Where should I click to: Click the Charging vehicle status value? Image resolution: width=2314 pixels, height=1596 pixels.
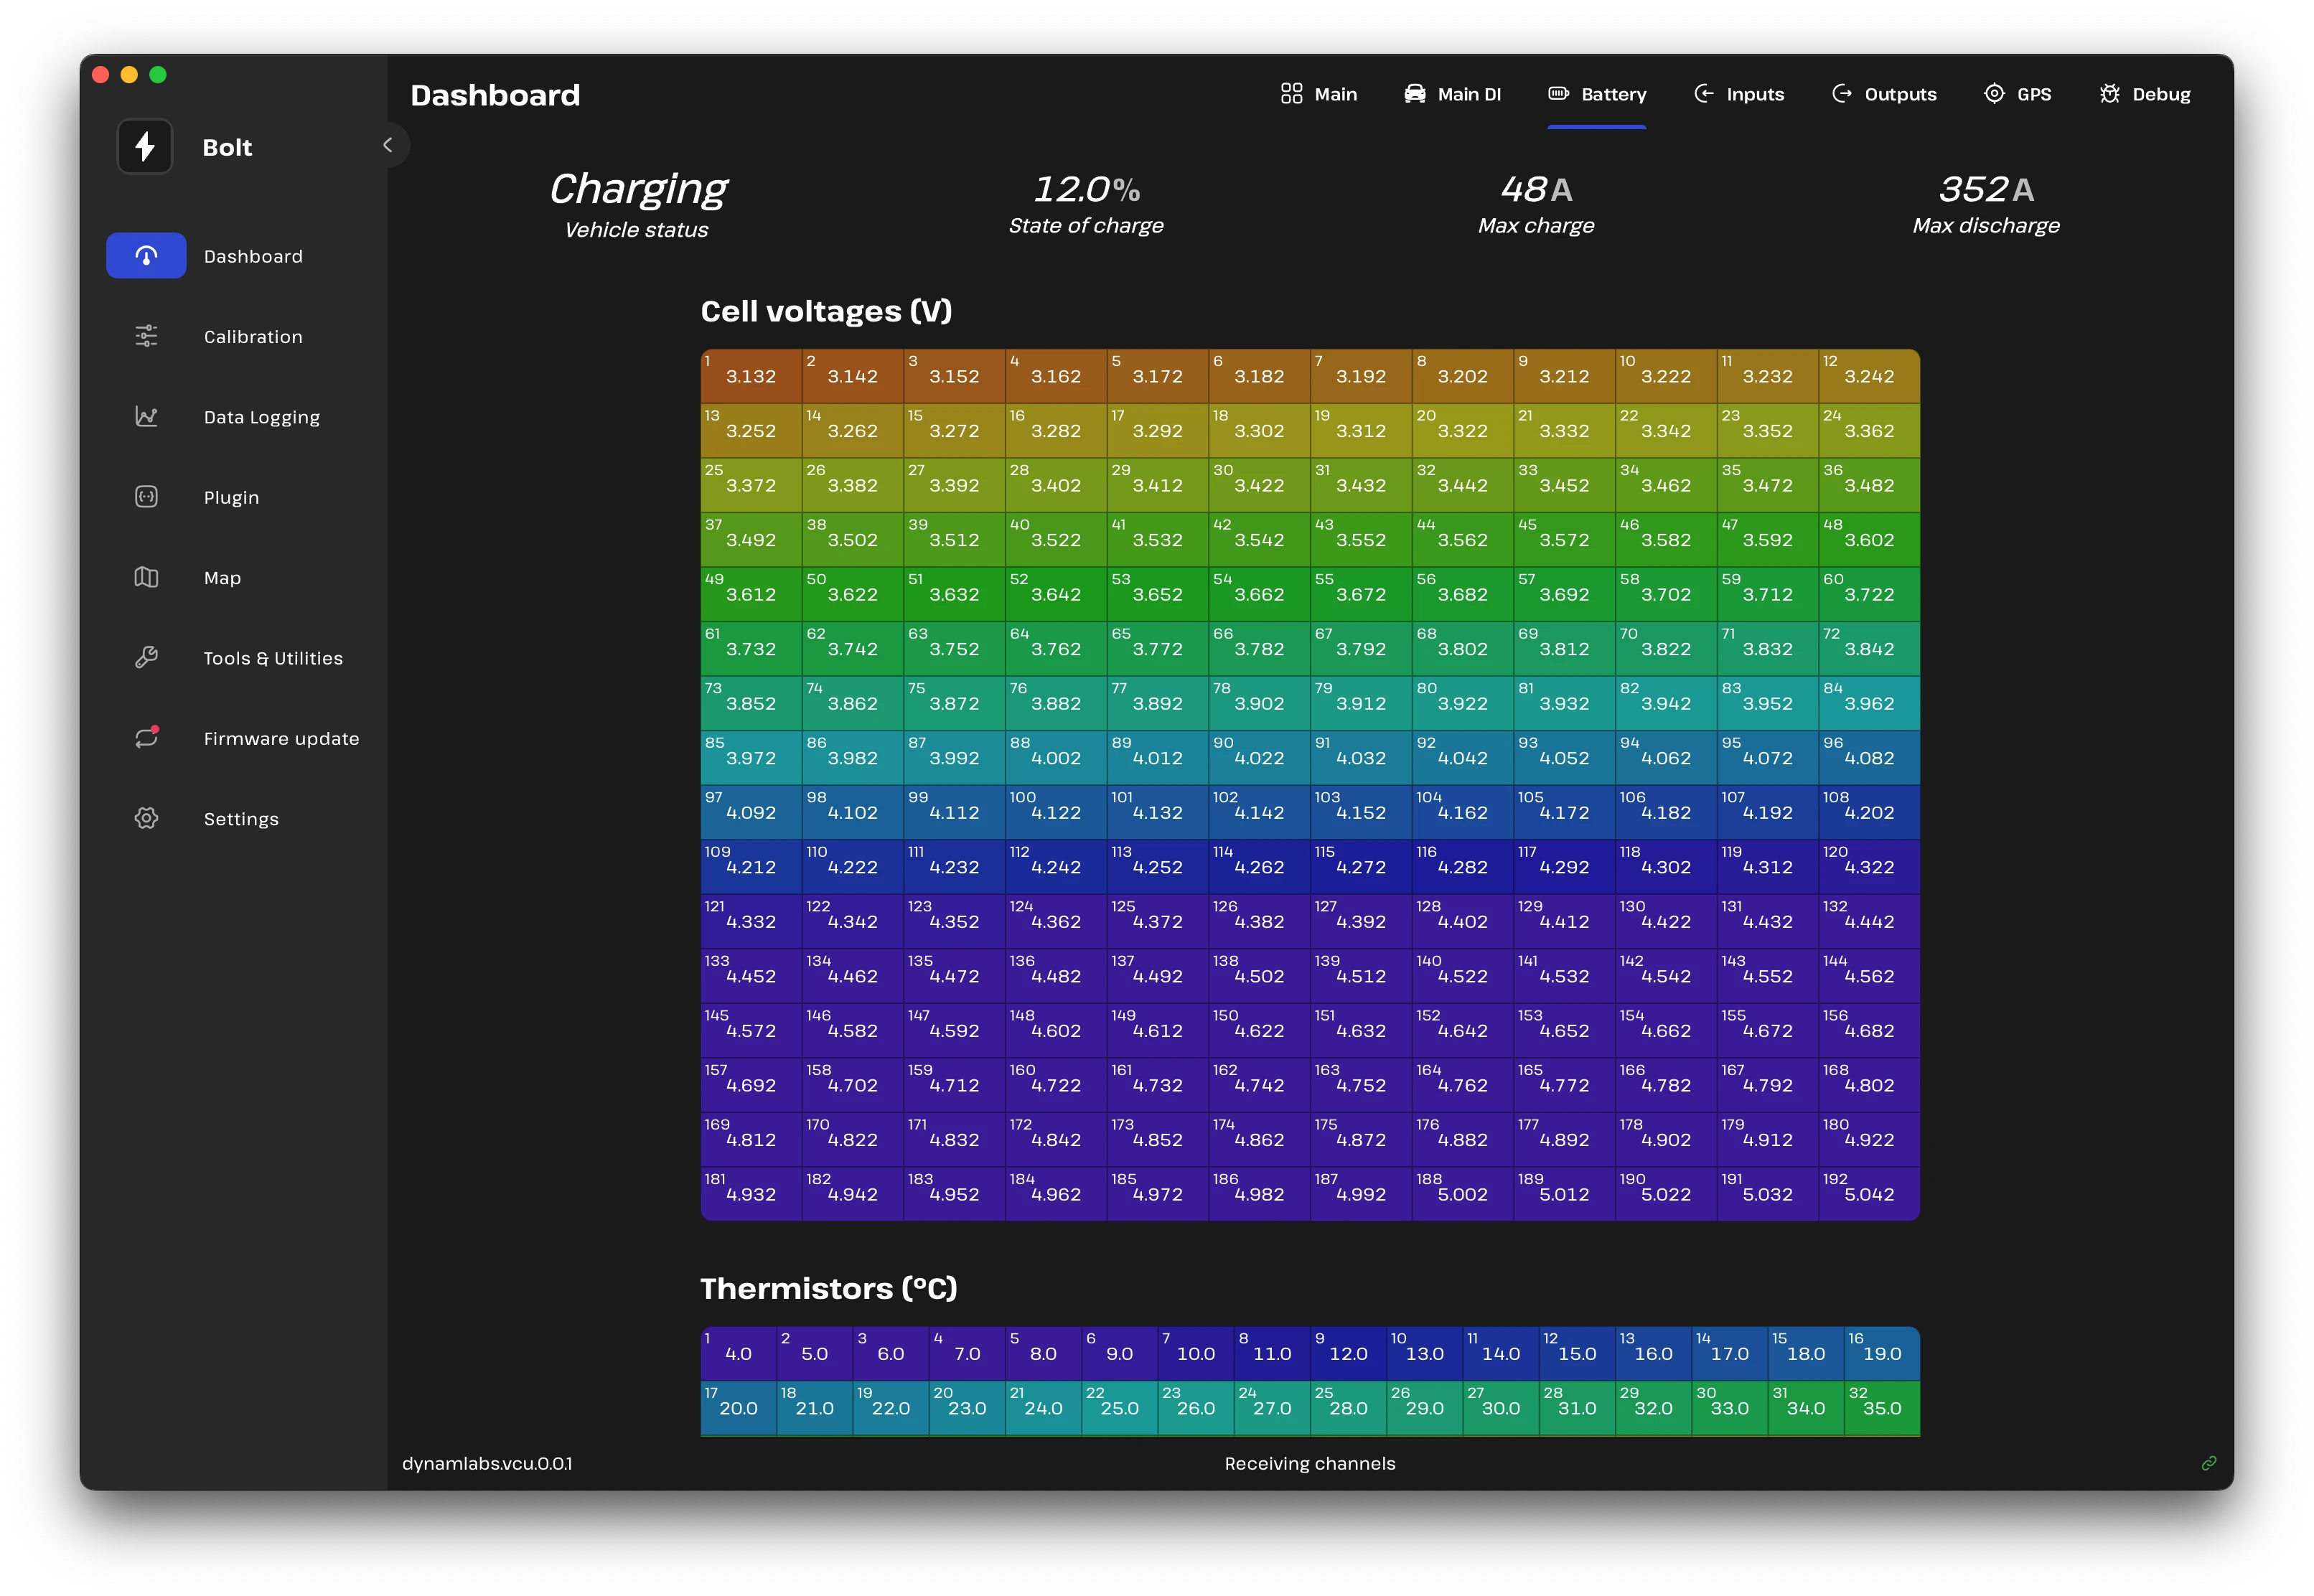(x=637, y=189)
